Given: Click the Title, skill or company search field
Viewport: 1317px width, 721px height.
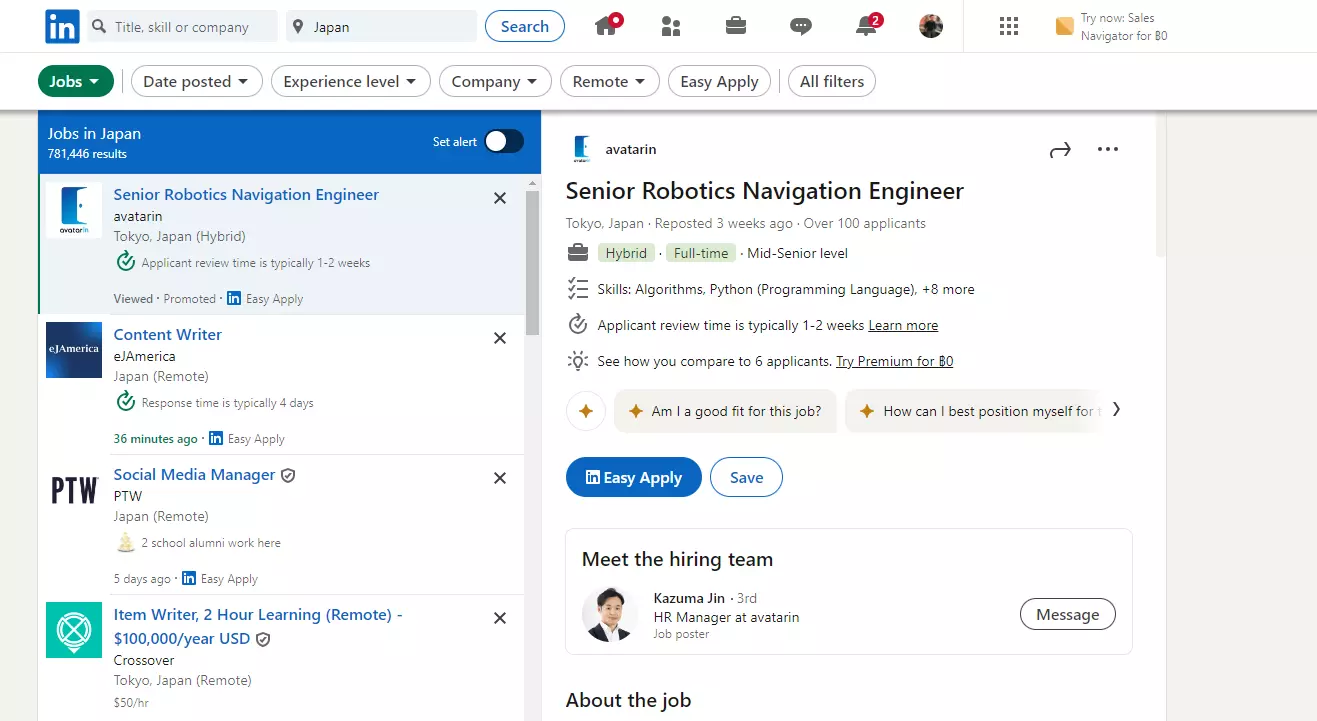Looking at the screenshot, I should 182,27.
